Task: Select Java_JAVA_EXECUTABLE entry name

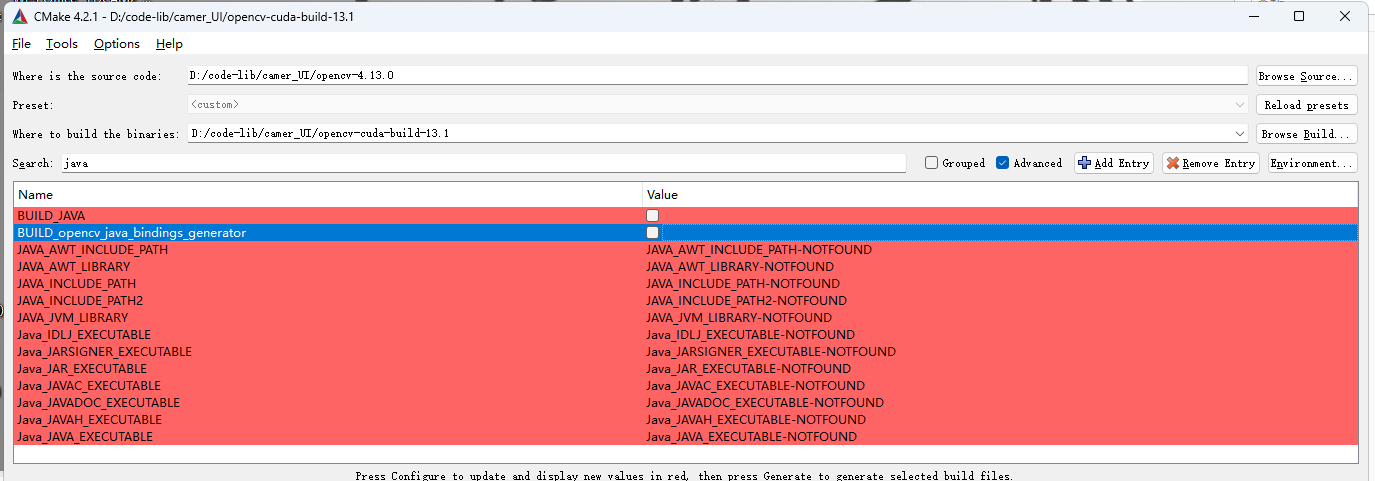Action: click(85, 437)
